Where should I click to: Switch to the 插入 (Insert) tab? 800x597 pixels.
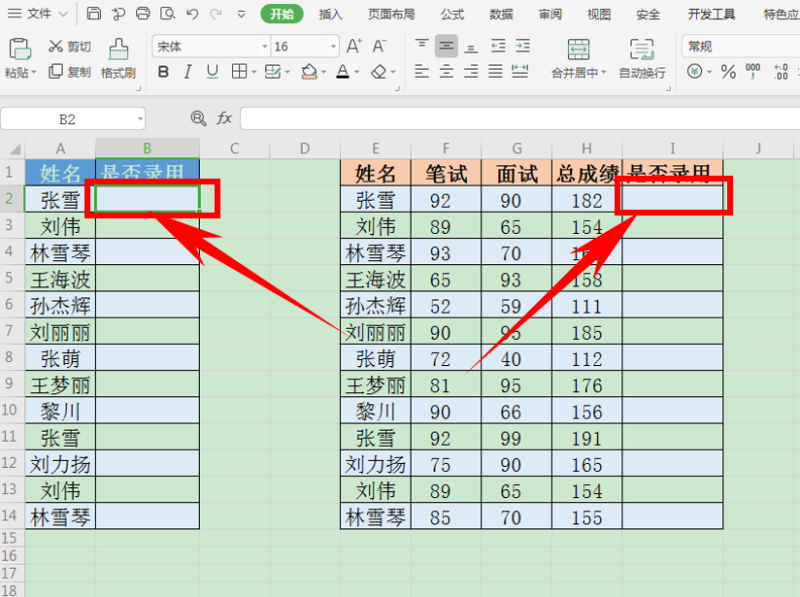point(330,14)
